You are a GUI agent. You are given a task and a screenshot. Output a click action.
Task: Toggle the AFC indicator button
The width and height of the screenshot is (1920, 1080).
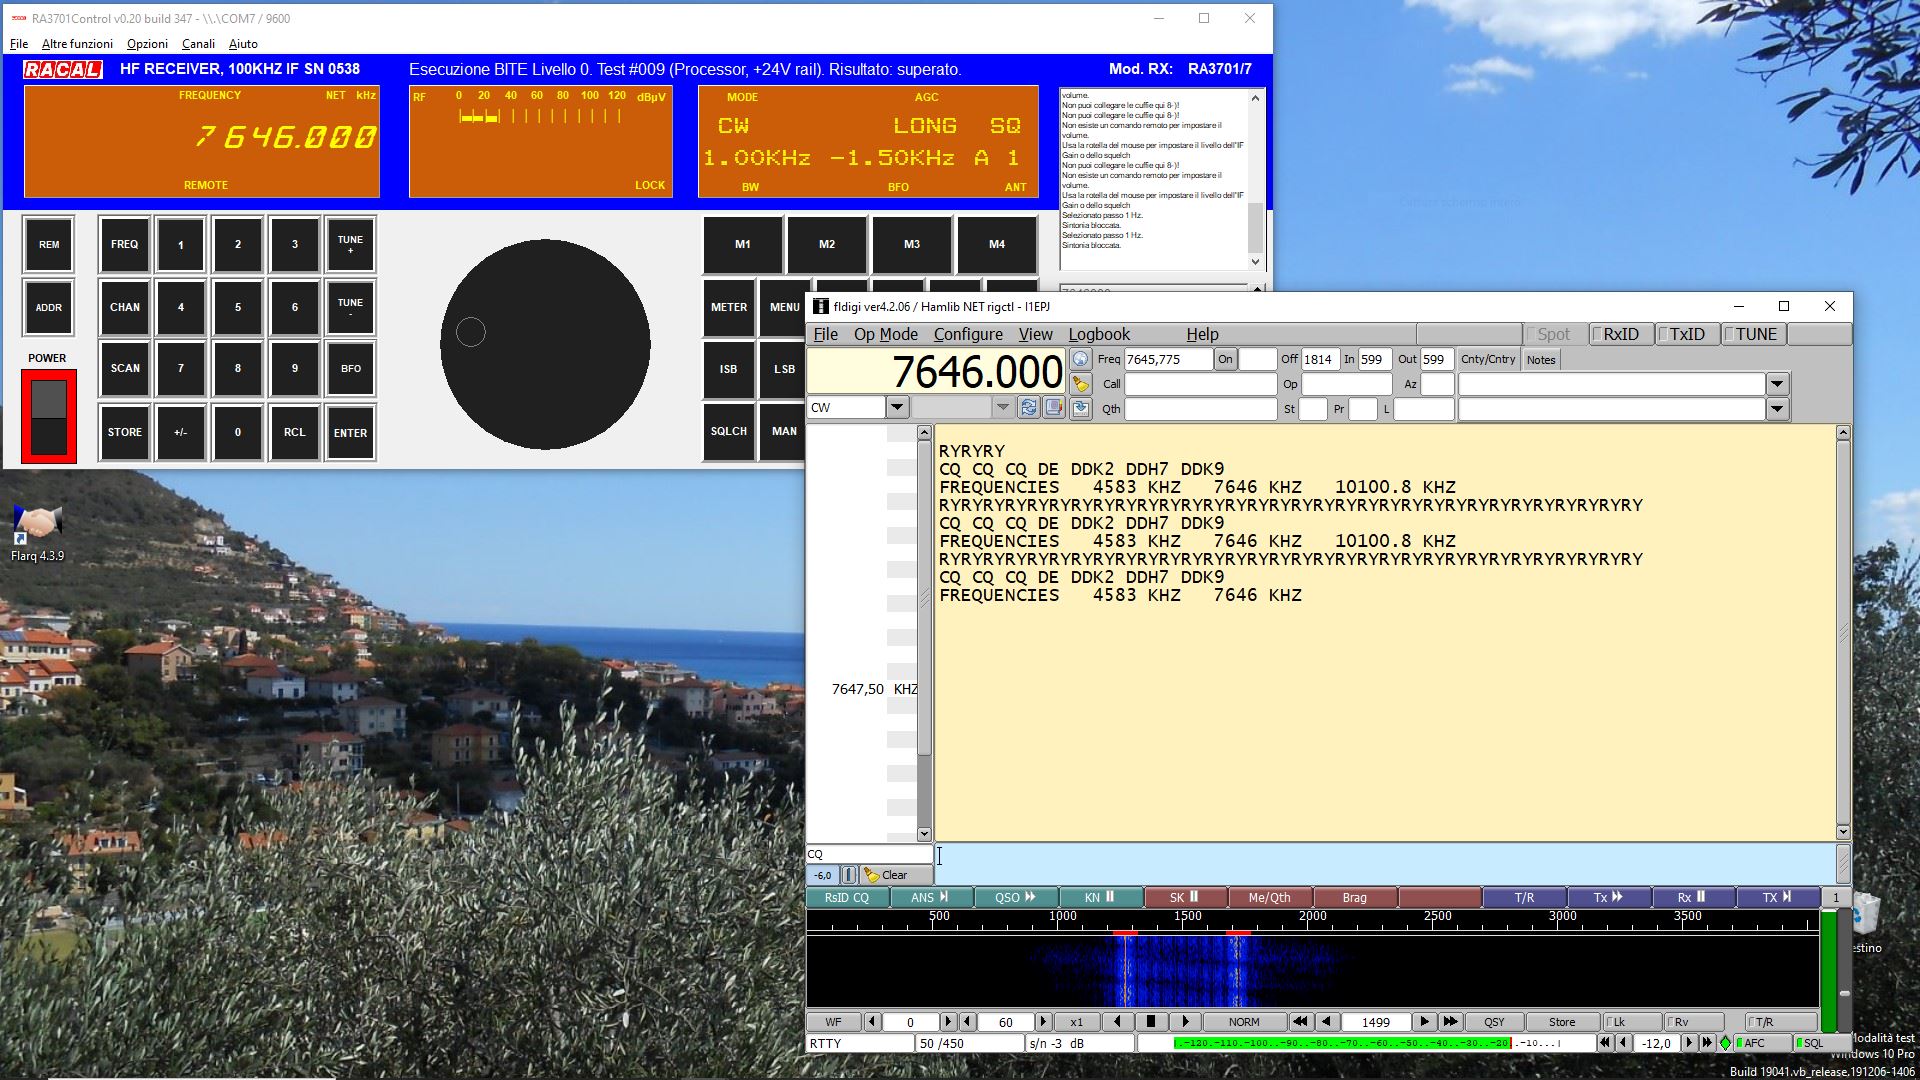tap(1761, 1043)
